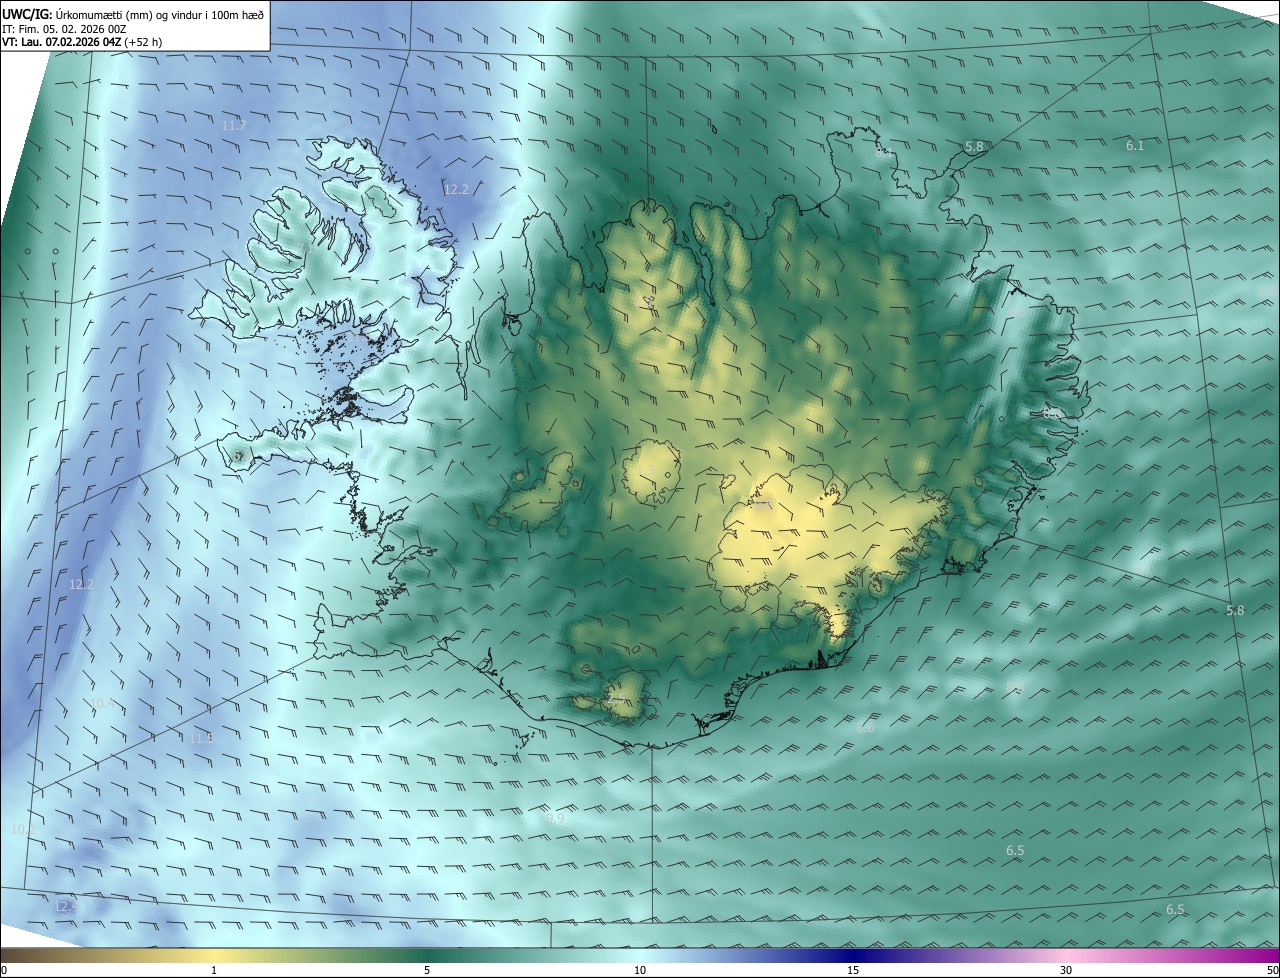
Task: Click the 10 tick on the color scale
Action: click(640, 970)
